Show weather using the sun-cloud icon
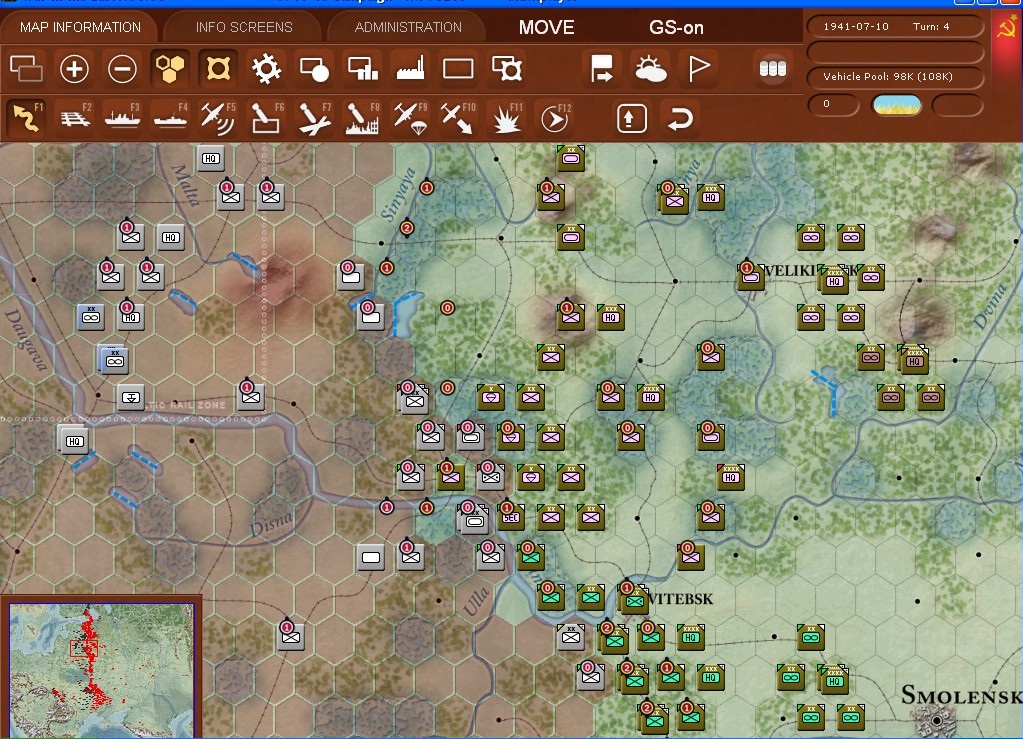This screenshot has height=739, width=1023. (650, 68)
